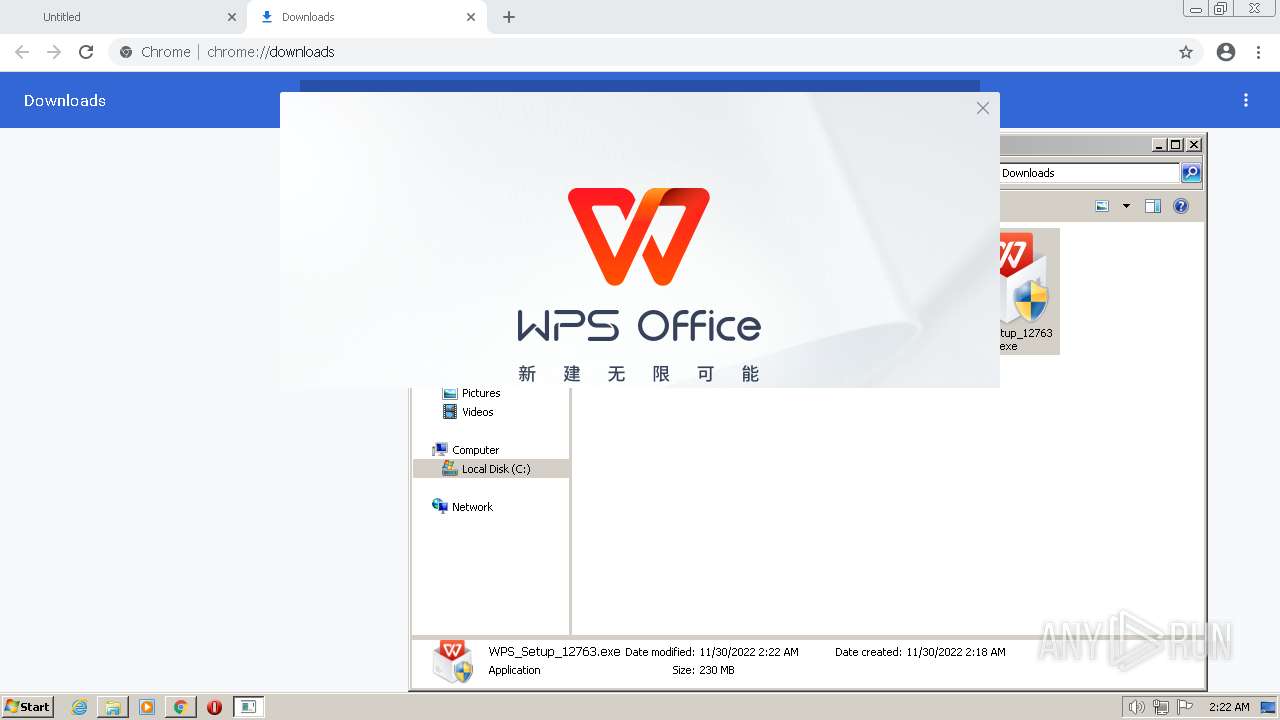Switch to Chrome on the taskbar

point(181,707)
